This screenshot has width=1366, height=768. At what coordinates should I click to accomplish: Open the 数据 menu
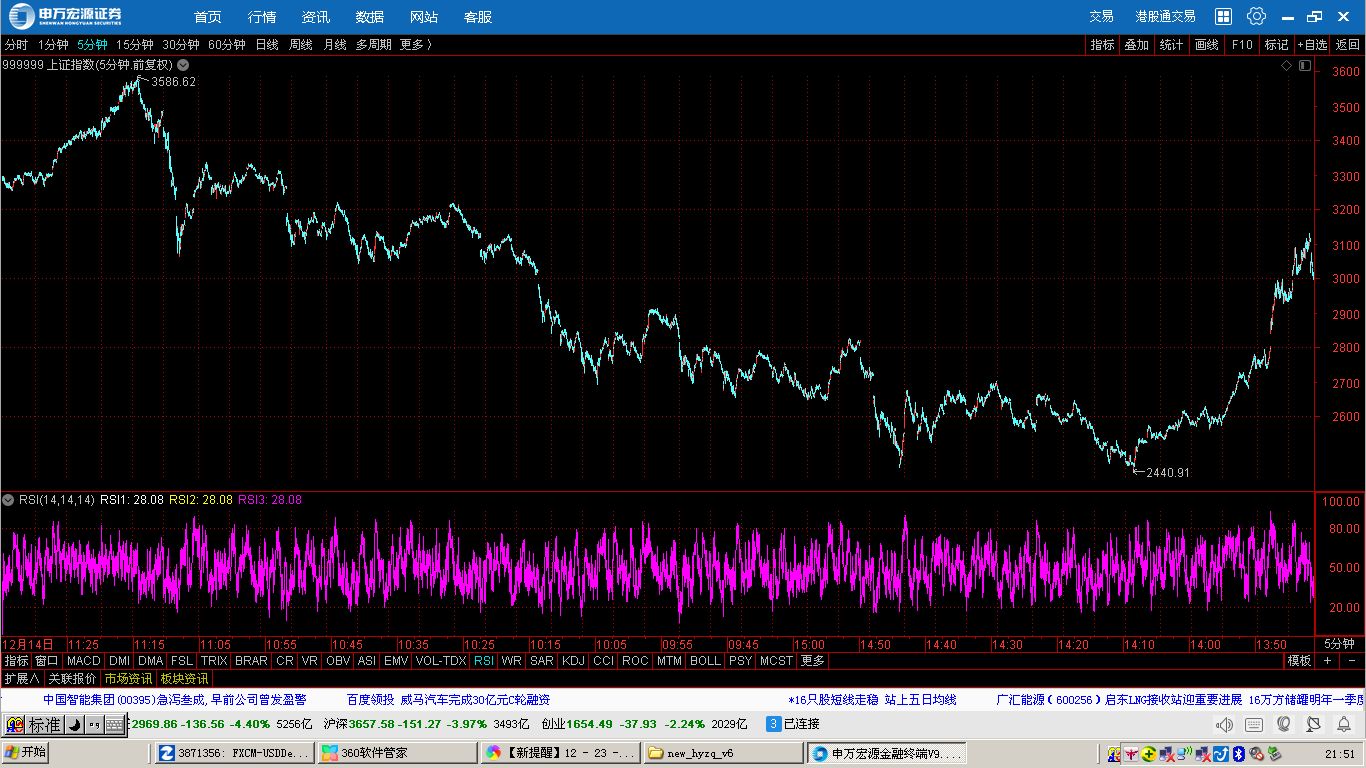click(370, 17)
